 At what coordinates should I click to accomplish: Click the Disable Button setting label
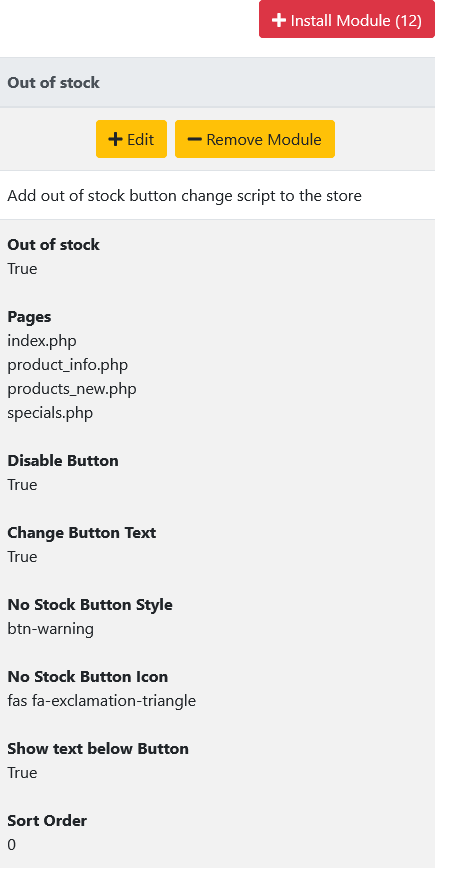[x=63, y=460]
